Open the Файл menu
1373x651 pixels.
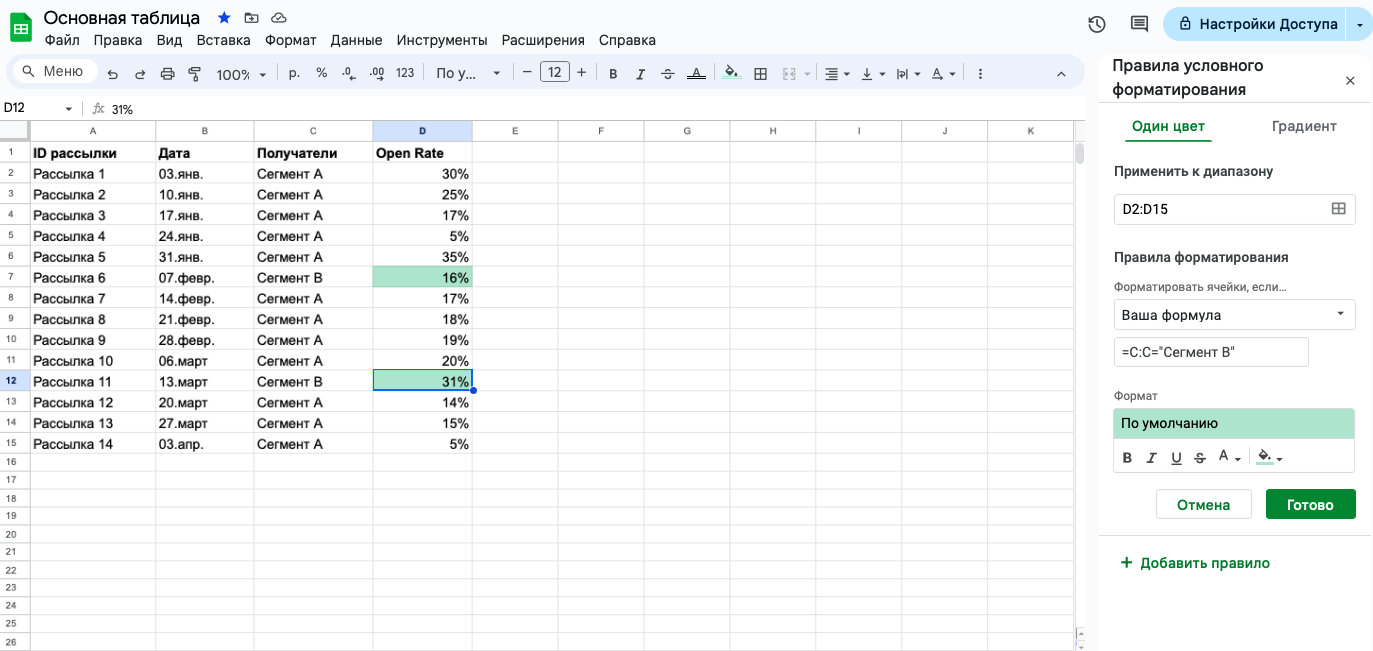(x=62, y=40)
